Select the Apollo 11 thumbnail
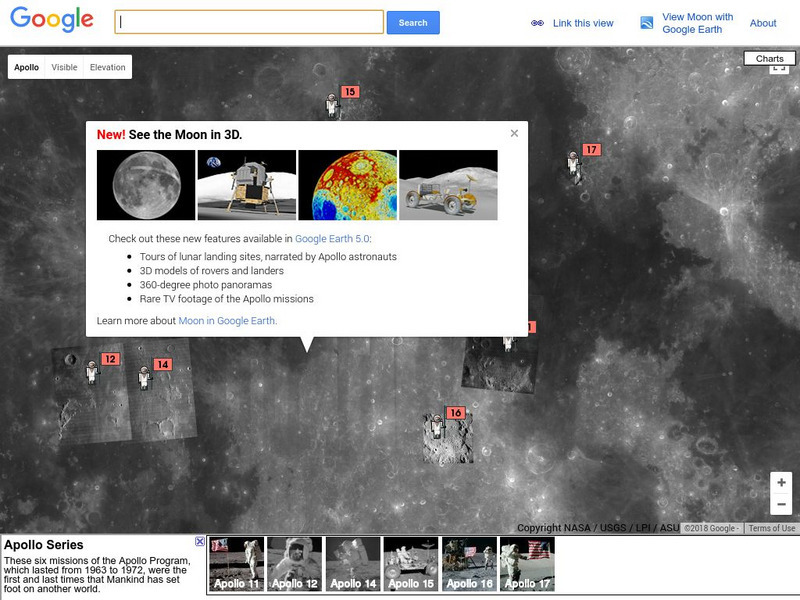800x600 pixels. (x=236, y=564)
